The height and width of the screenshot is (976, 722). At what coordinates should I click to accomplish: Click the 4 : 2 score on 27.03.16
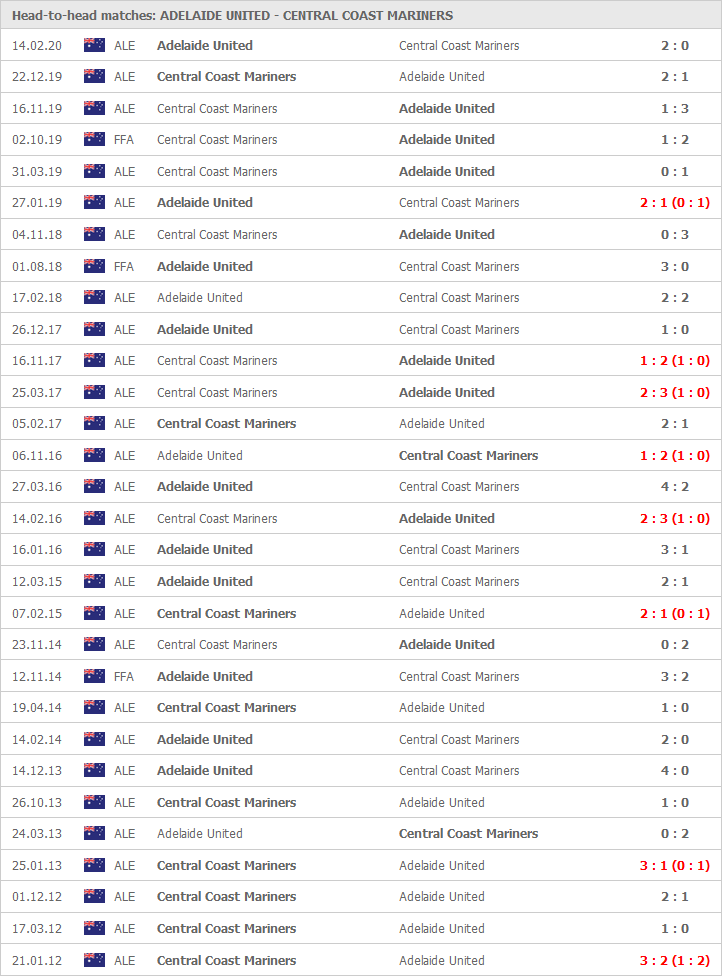(x=675, y=486)
